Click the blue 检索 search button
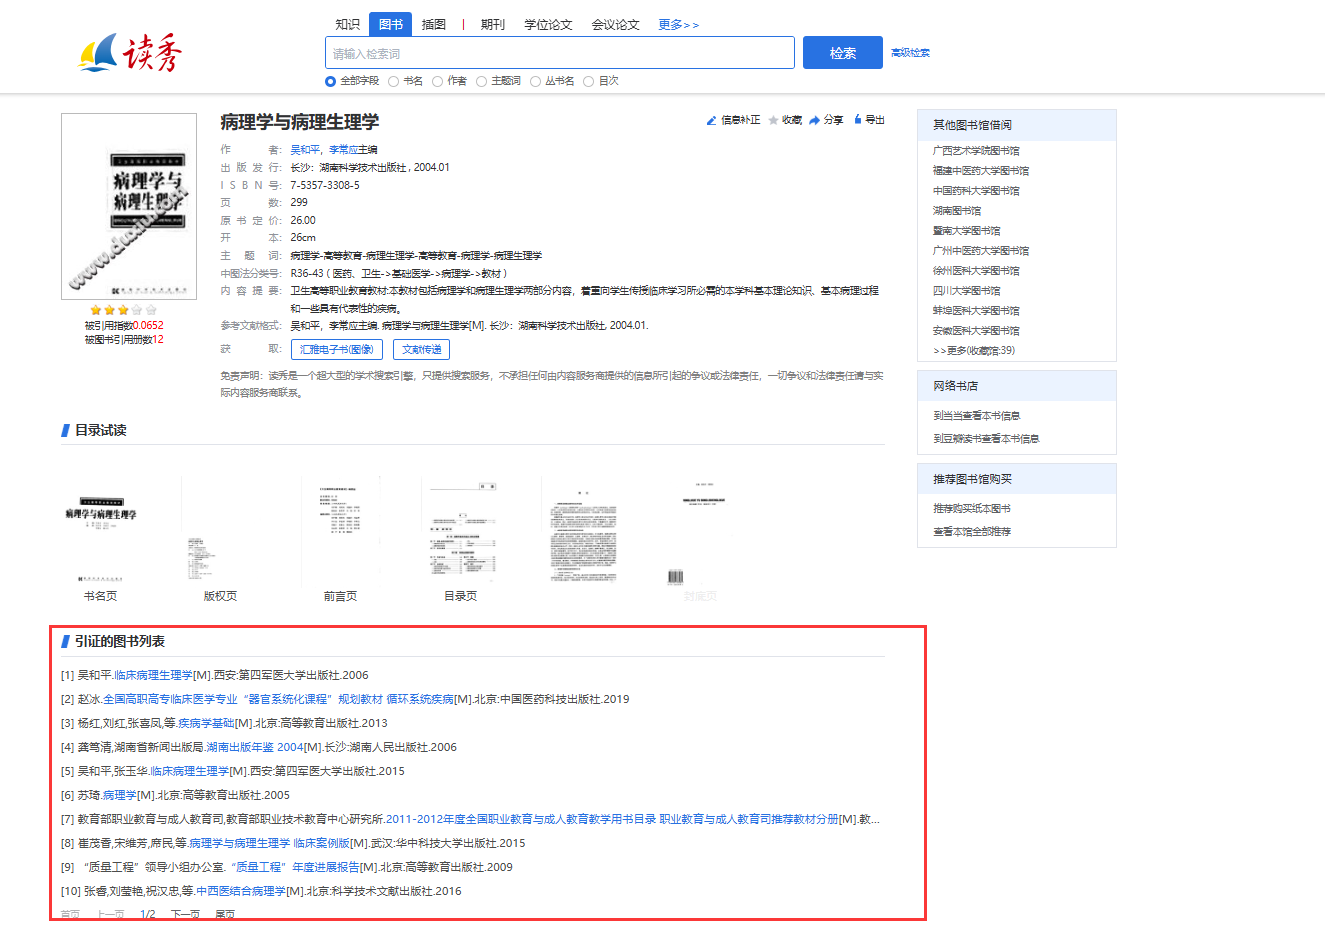This screenshot has width=1325, height=930. (842, 53)
